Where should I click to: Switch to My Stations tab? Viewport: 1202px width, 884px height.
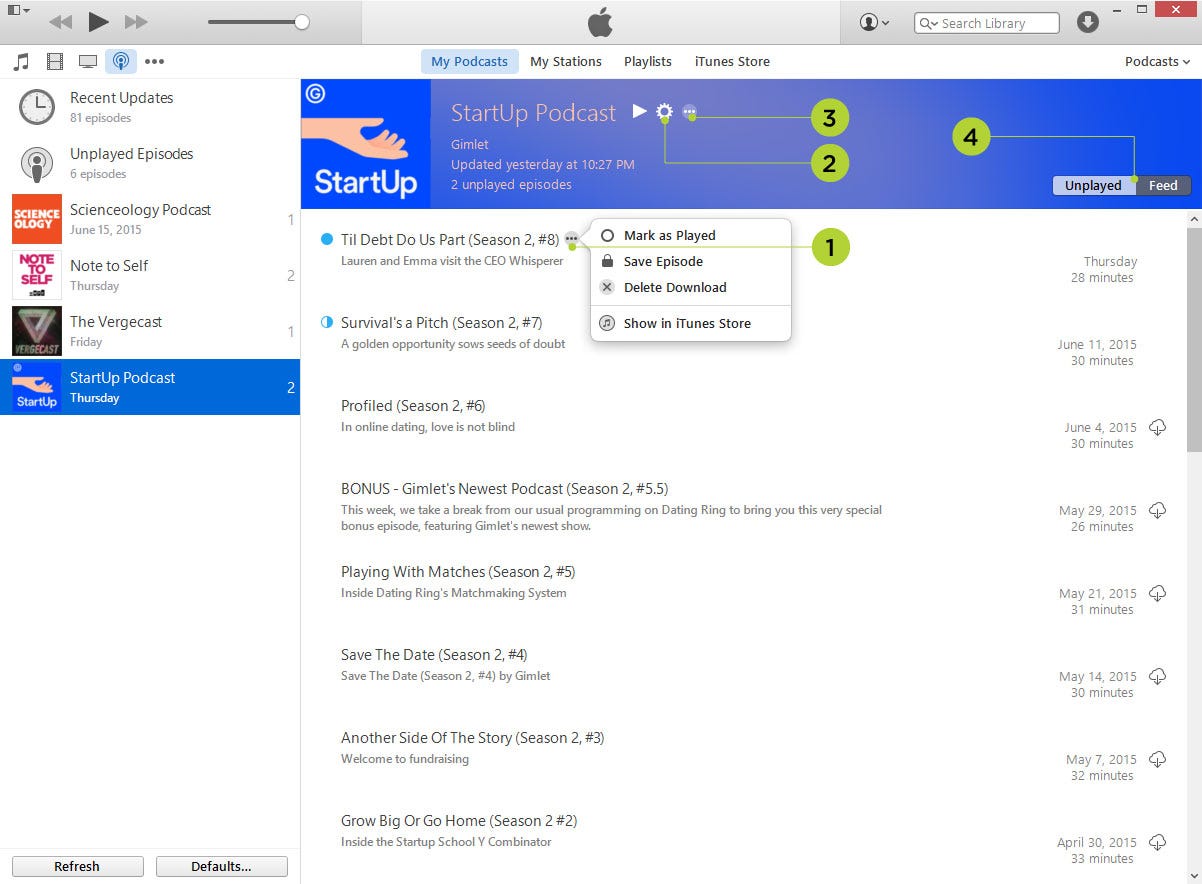[x=566, y=62]
